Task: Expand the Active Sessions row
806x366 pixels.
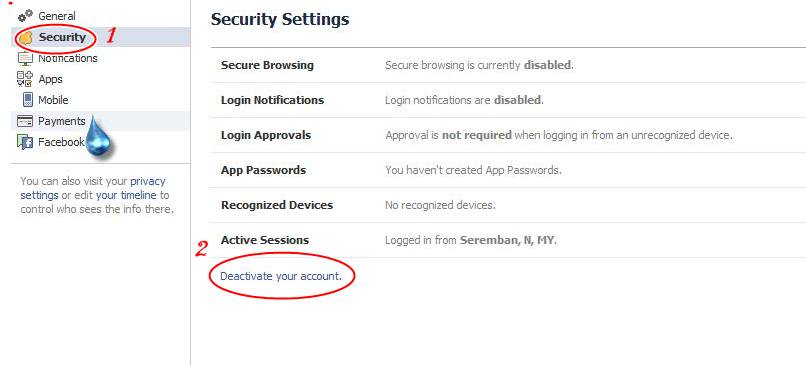Action: pos(508,240)
